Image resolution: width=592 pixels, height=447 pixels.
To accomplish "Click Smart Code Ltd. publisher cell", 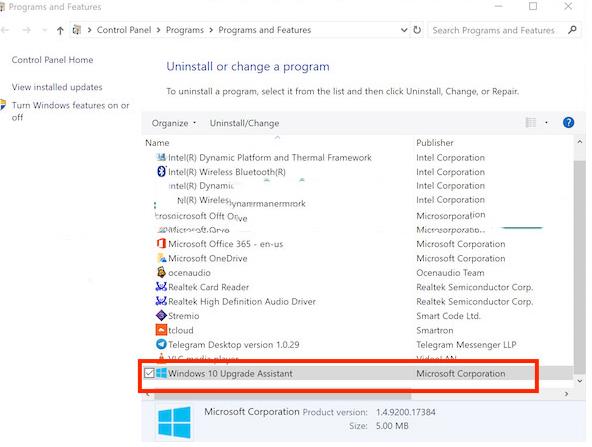I will pos(448,316).
